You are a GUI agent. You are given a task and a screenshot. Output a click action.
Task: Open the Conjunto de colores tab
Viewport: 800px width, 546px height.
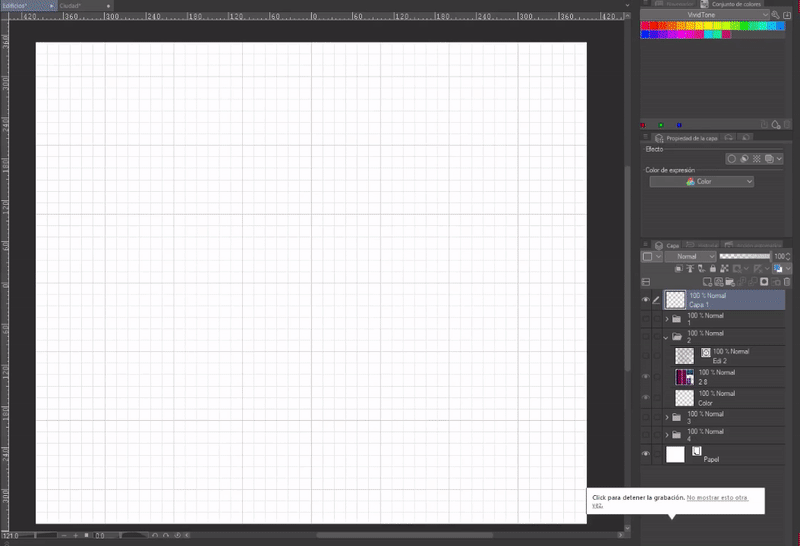tap(732, 4)
